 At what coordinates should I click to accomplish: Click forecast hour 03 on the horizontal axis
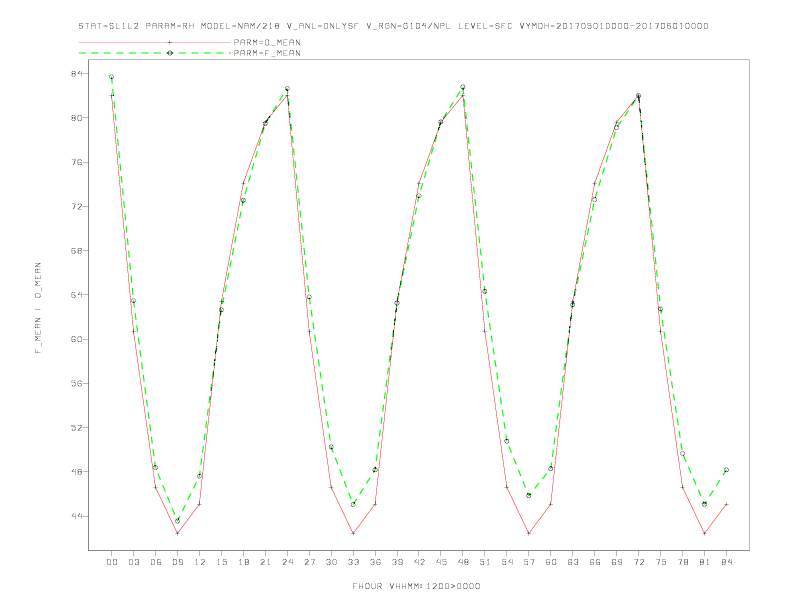pos(133,562)
